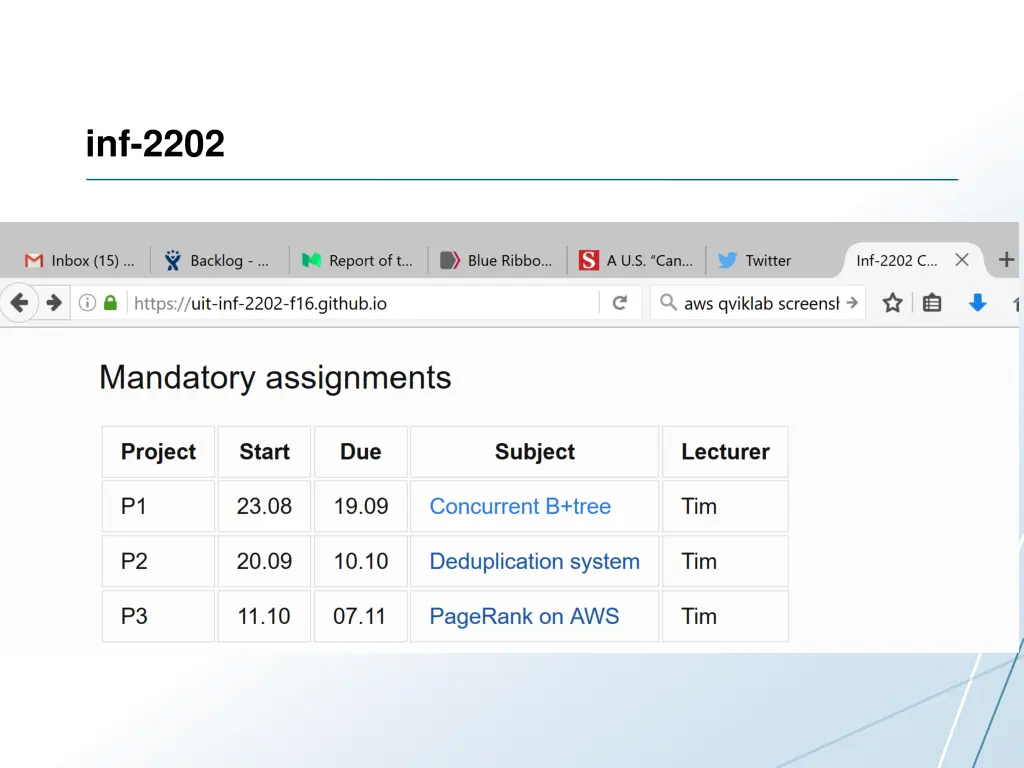
Task: Click the site information icon in address bar
Action: click(x=87, y=303)
